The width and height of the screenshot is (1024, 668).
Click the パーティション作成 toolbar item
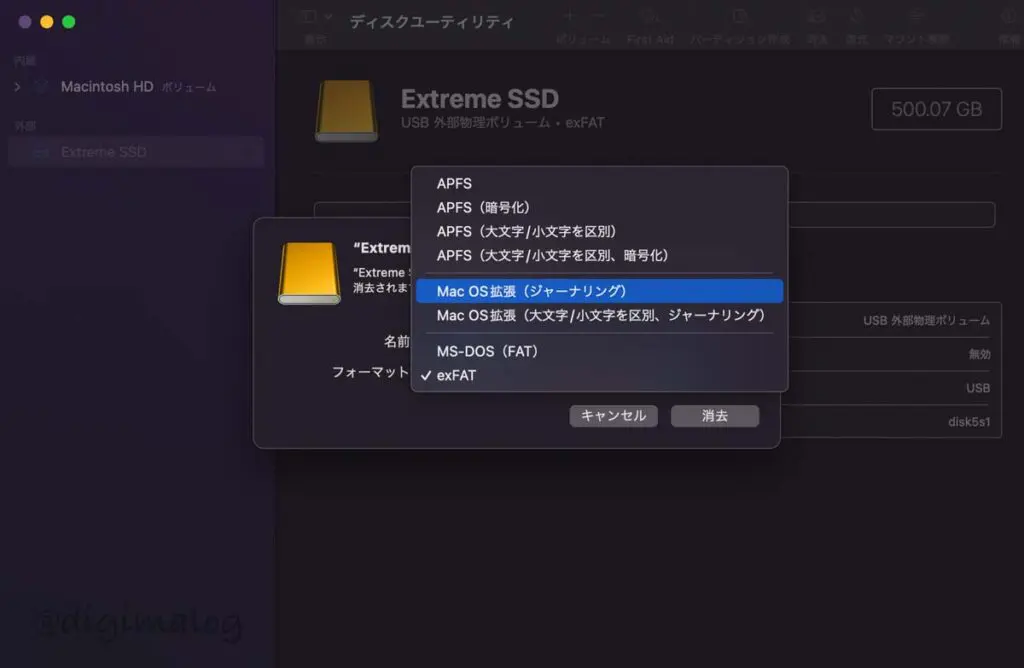pos(739,26)
